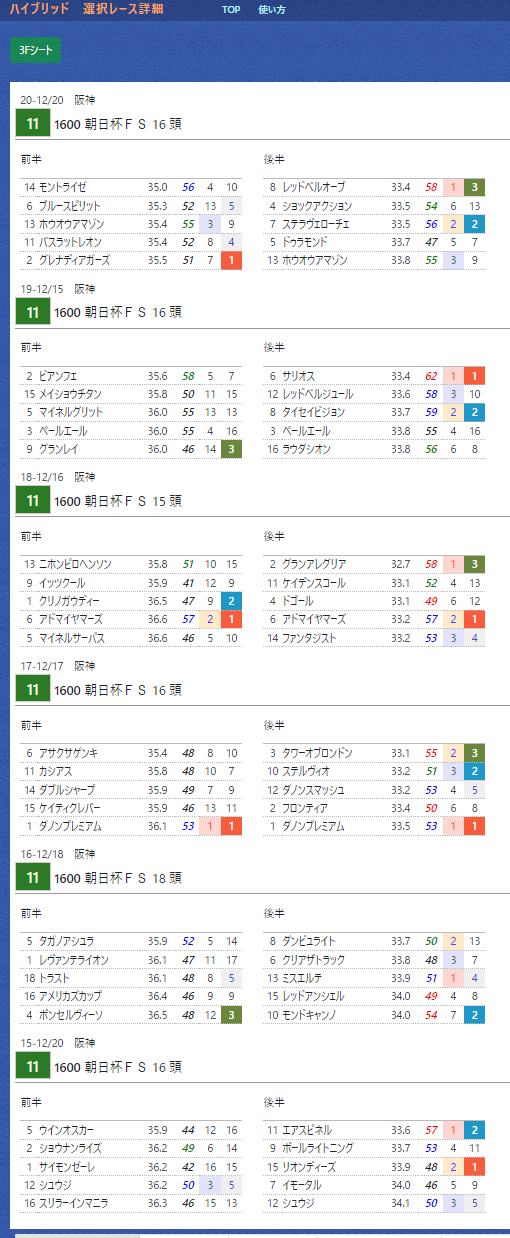510x1238 pixels.
Task: Click horse name レッドベルオーブ in 後半
Action: point(314,187)
